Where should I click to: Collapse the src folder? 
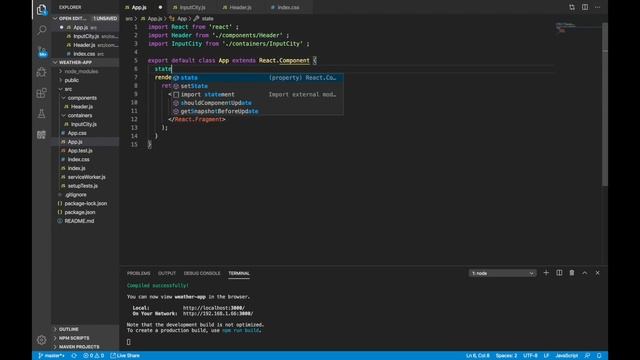(67, 89)
